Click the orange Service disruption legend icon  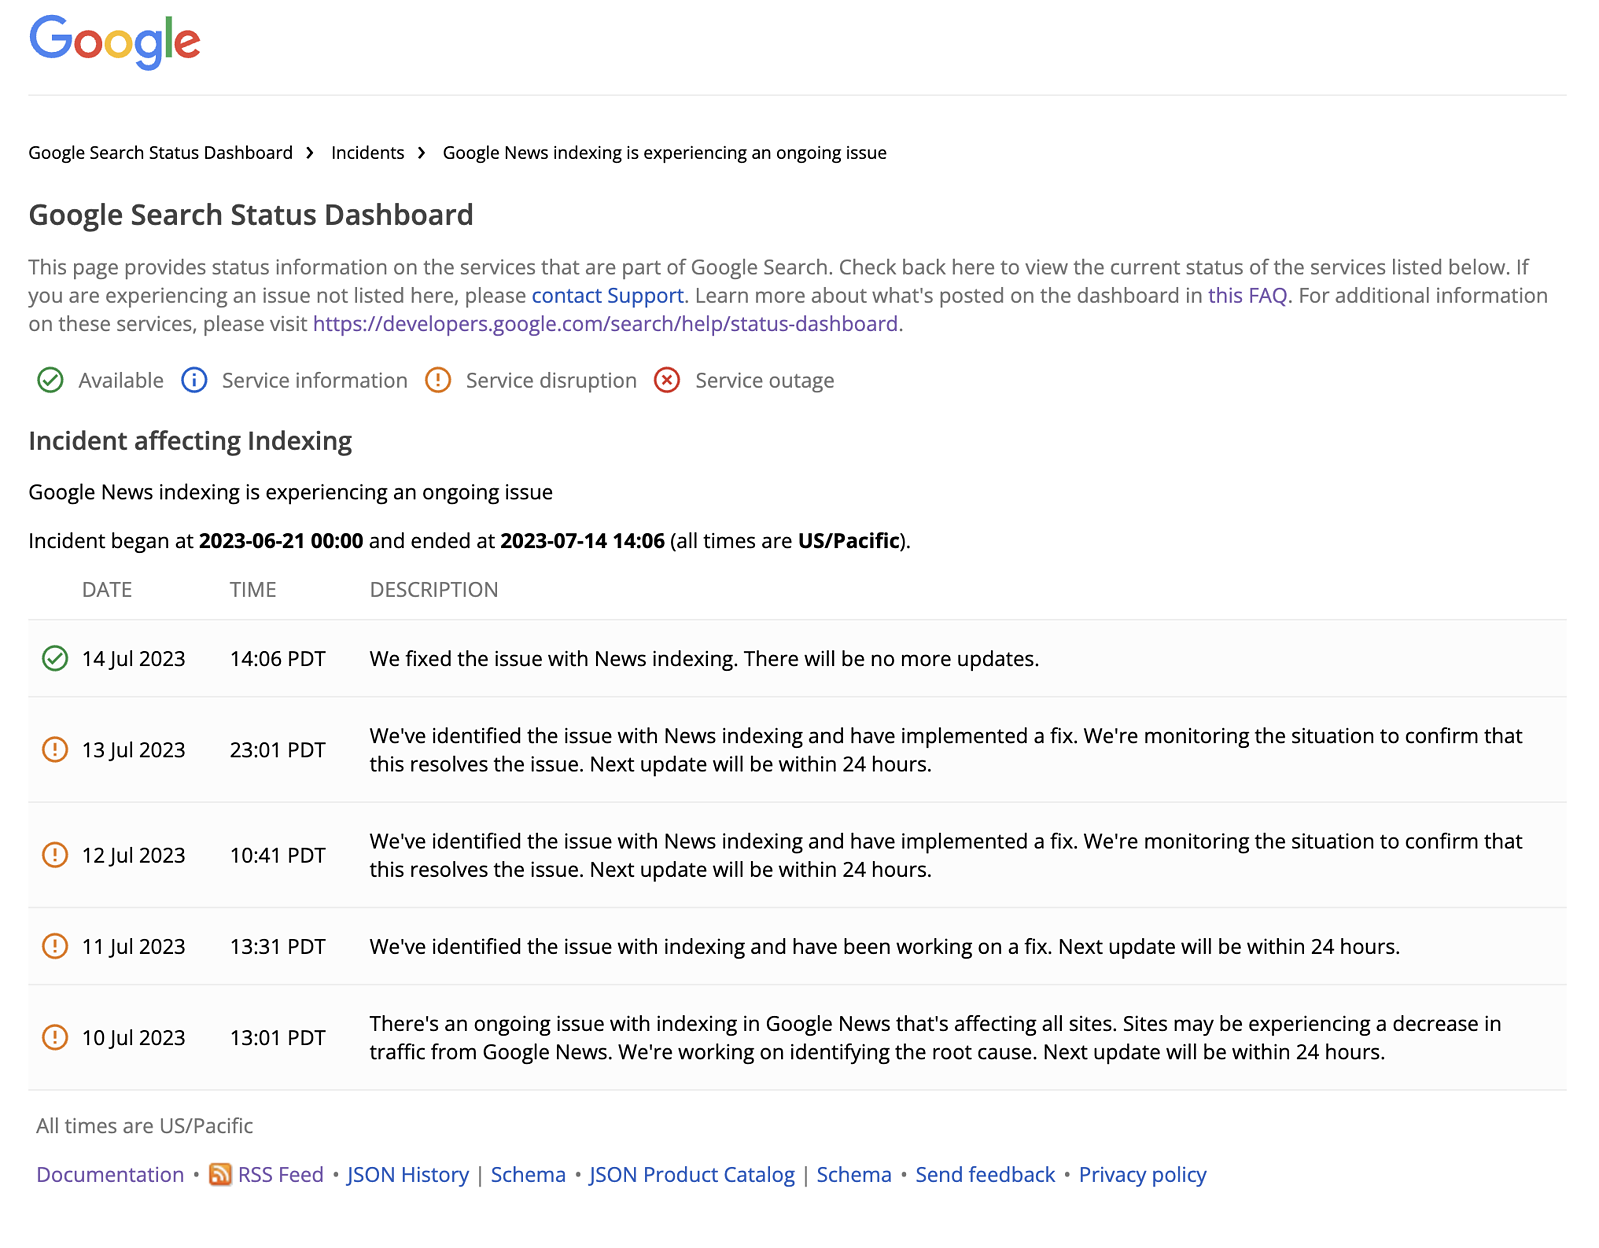tap(438, 380)
